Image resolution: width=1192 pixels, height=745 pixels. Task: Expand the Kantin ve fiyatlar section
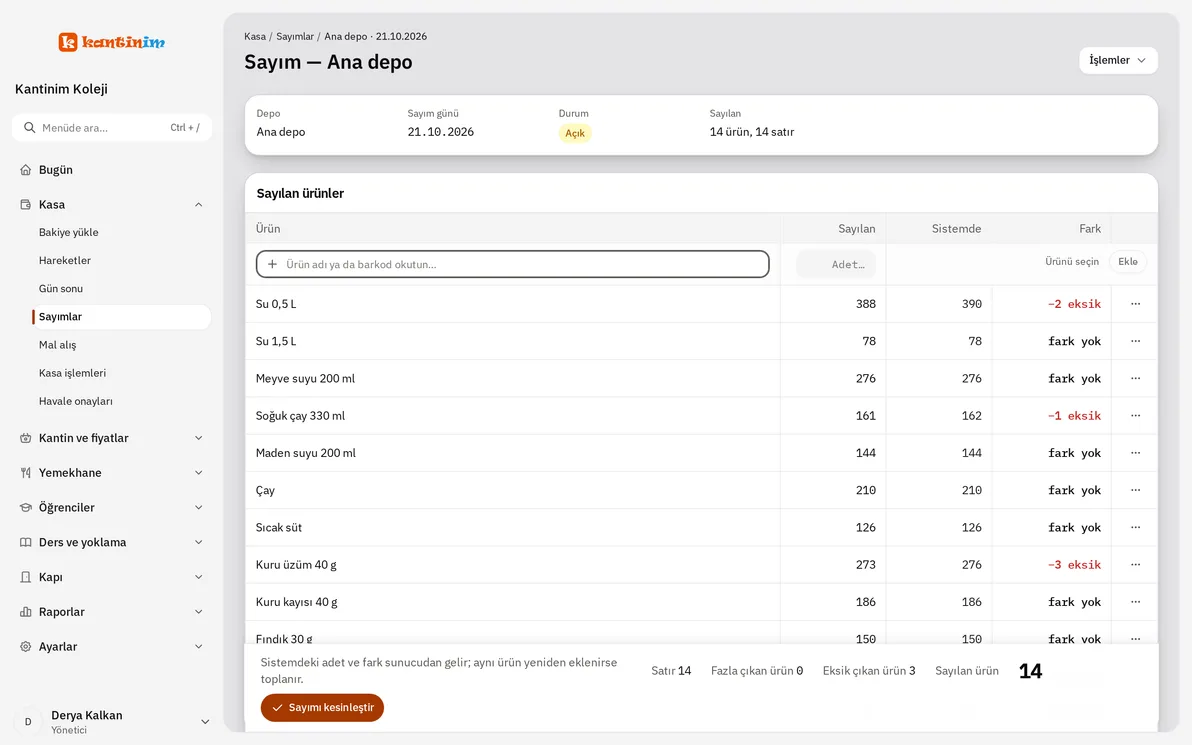[x=198, y=438]
